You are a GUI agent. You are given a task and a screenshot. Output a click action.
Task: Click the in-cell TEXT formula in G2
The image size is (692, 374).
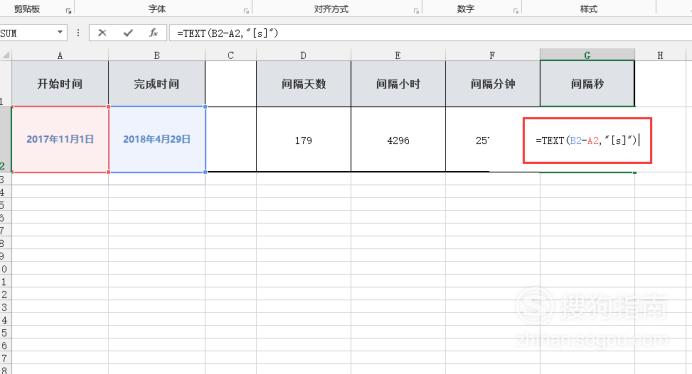point(587,140)
